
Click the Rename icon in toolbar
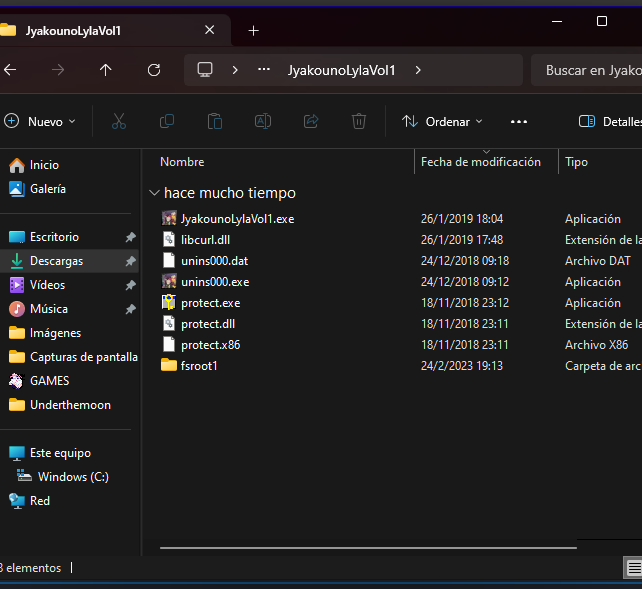263,122
